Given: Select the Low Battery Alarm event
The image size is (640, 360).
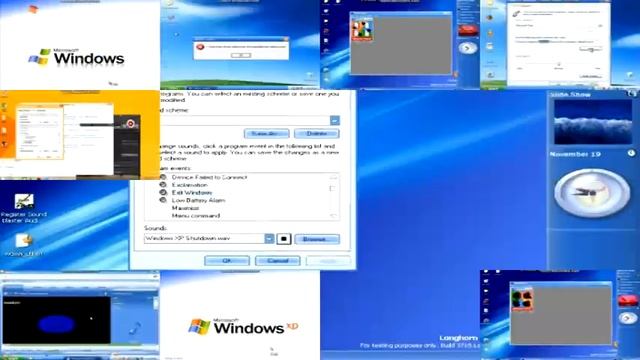Looking at the screenshot, I should (198, 200).
